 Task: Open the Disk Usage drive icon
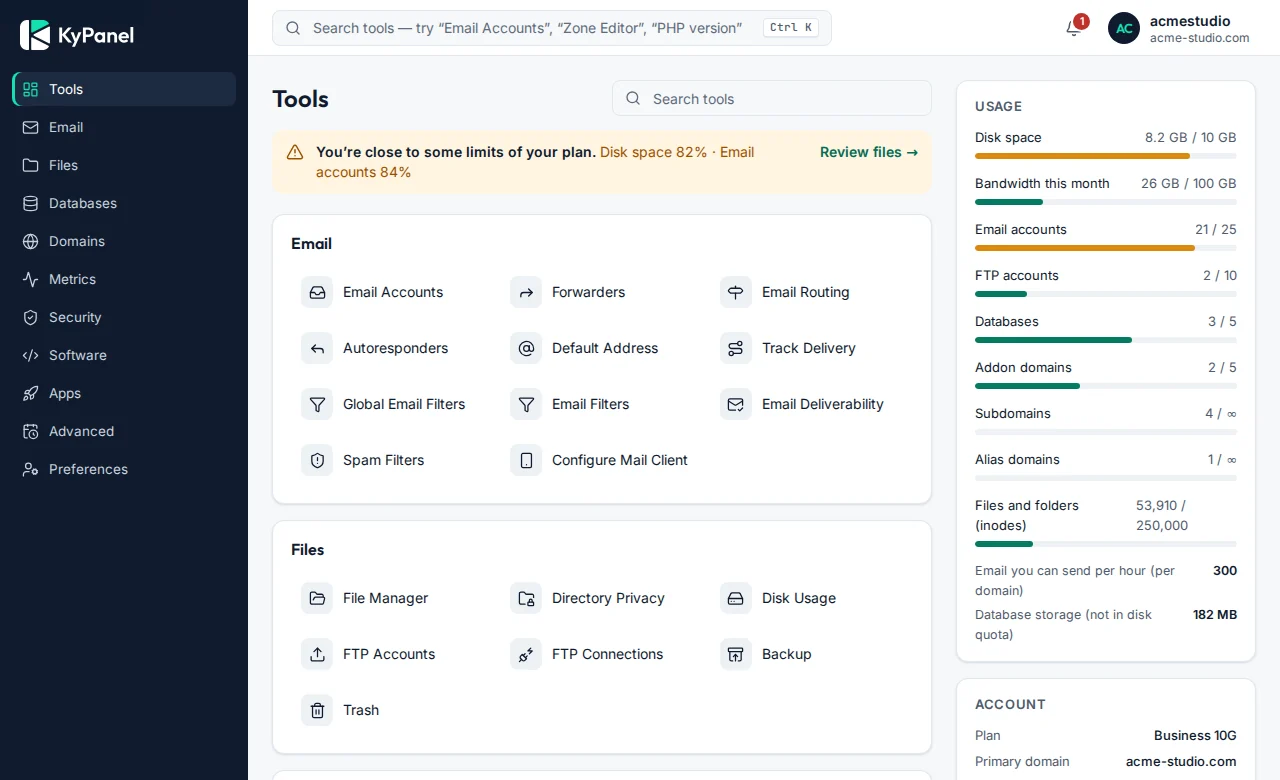tap(736, 598)
